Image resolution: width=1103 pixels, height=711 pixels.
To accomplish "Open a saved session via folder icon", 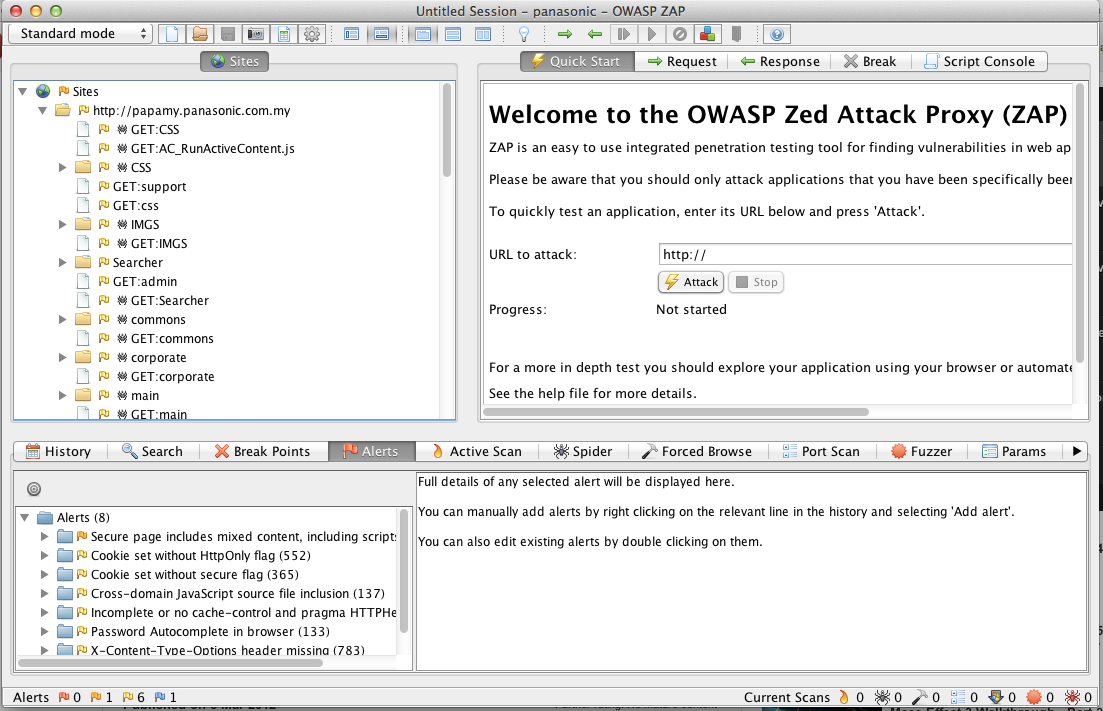I will pyautogui.click(x=200, y=34).
